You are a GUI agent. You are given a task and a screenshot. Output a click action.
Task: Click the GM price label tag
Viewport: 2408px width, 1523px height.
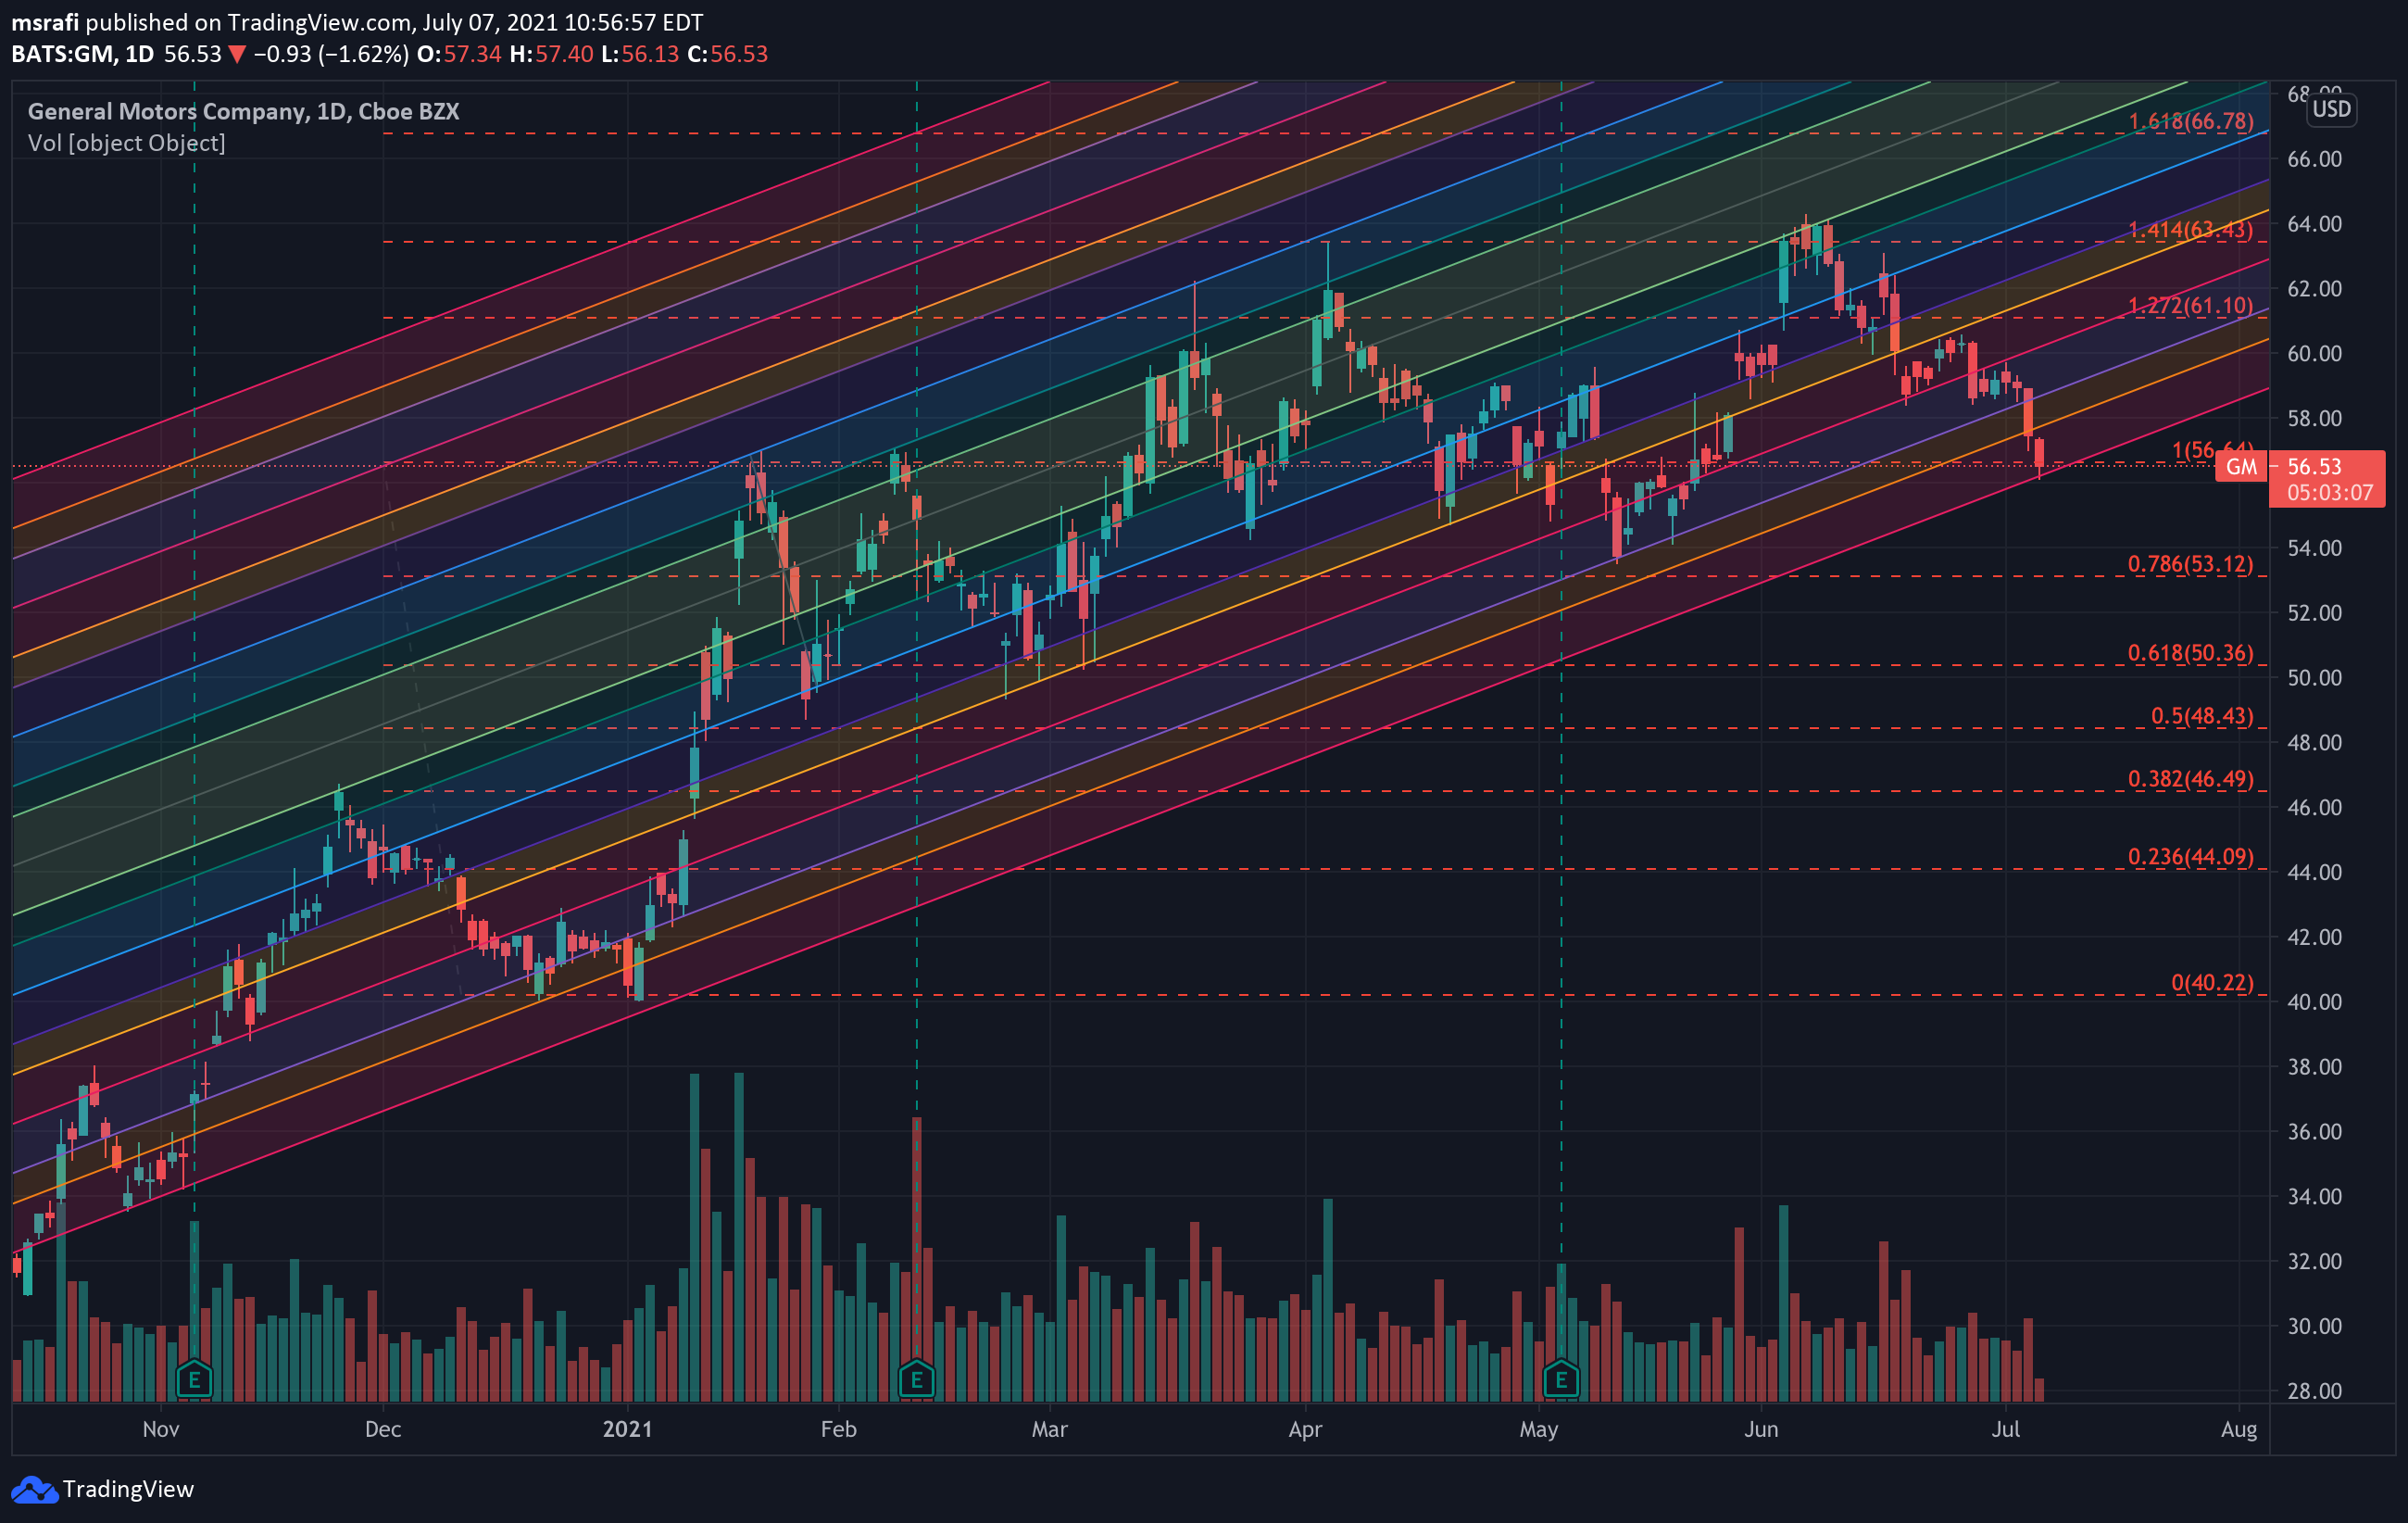point(2241,467)
